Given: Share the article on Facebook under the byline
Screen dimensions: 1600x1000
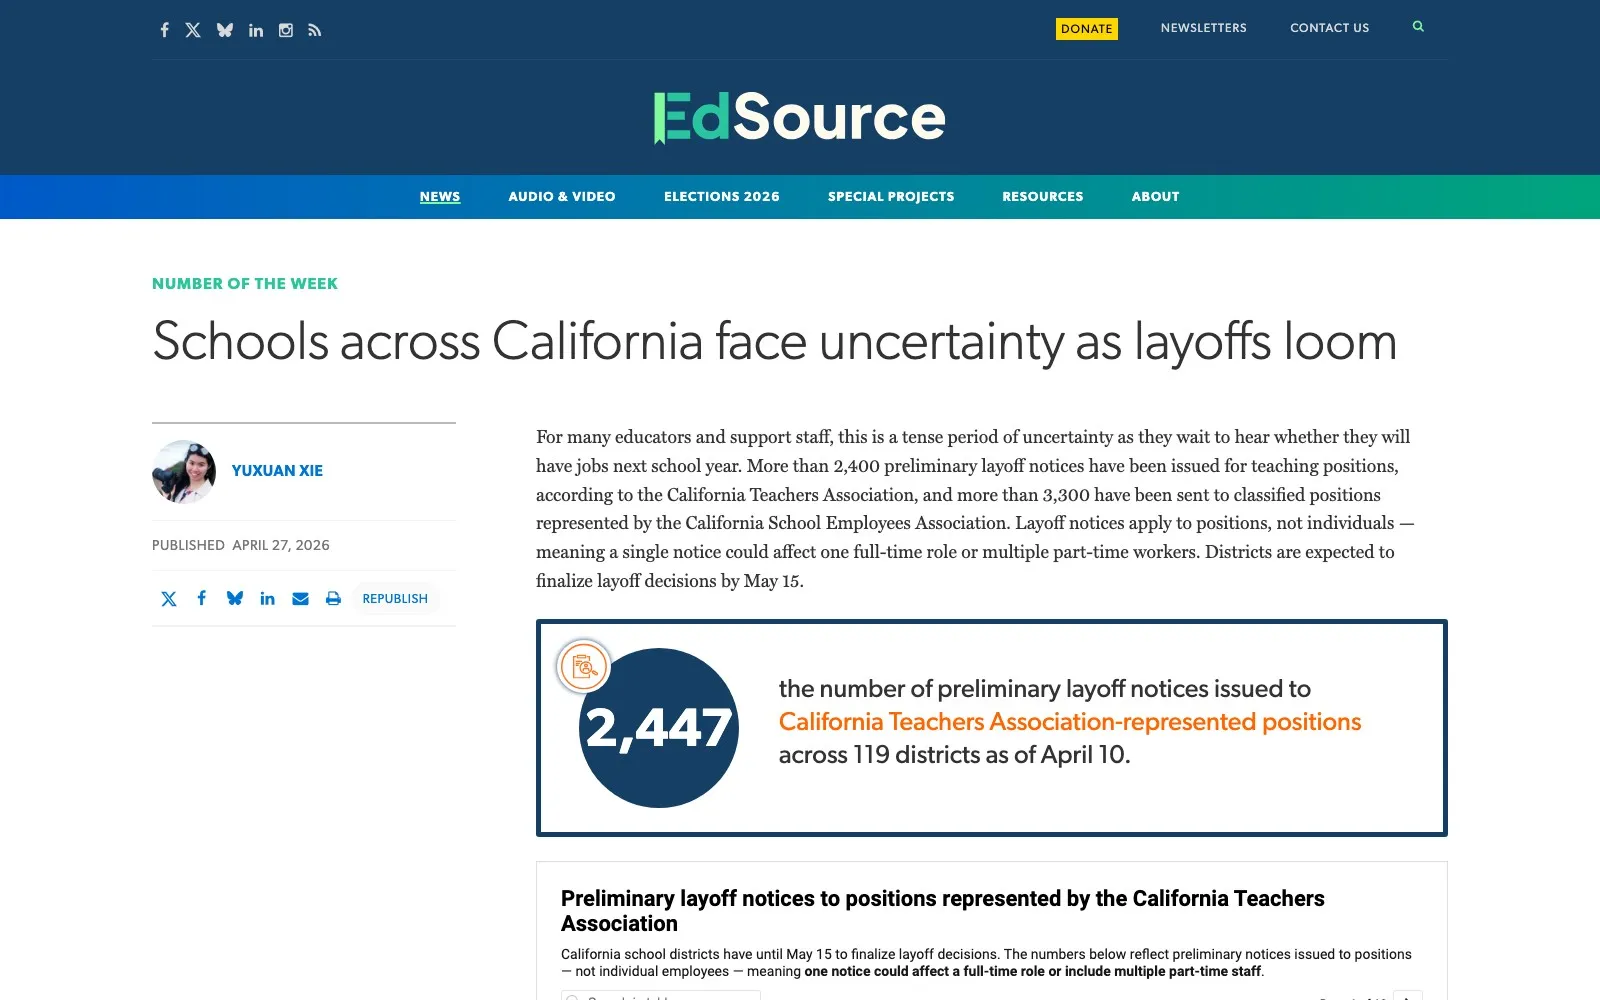Looking at the screenshot, I should click(202, 598).
